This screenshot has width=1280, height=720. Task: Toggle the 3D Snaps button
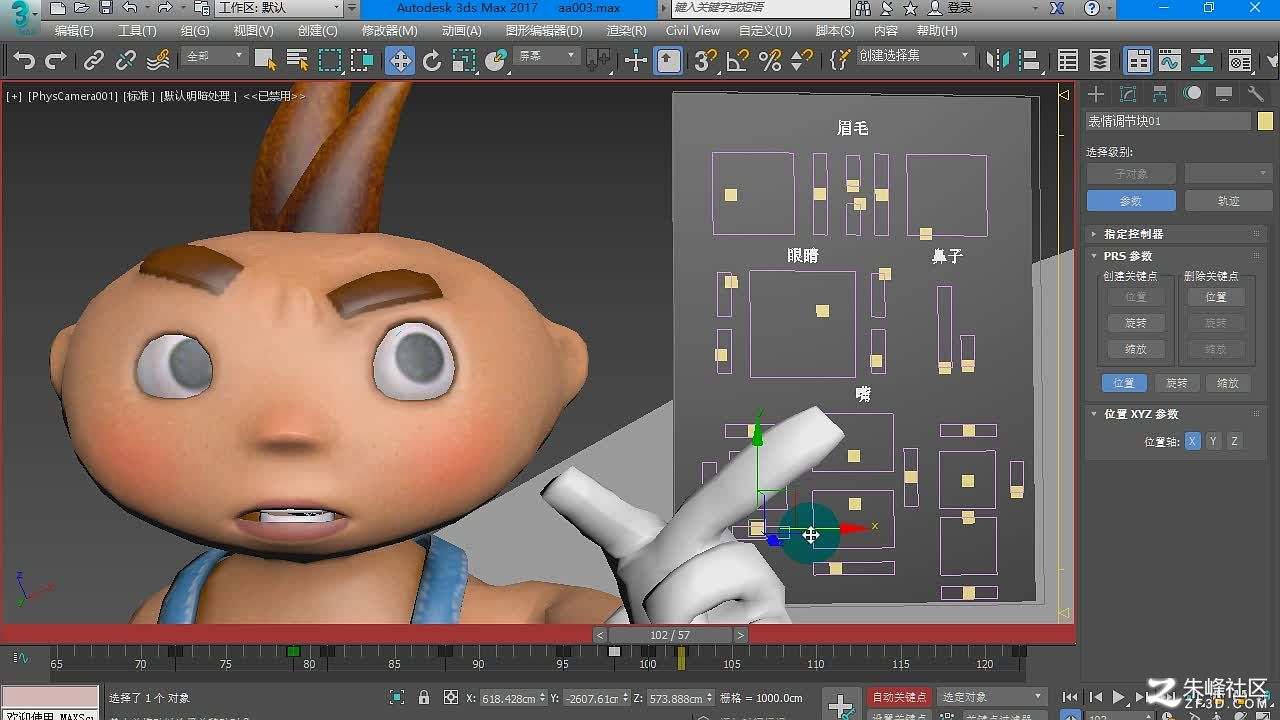[x=706, y=61]
